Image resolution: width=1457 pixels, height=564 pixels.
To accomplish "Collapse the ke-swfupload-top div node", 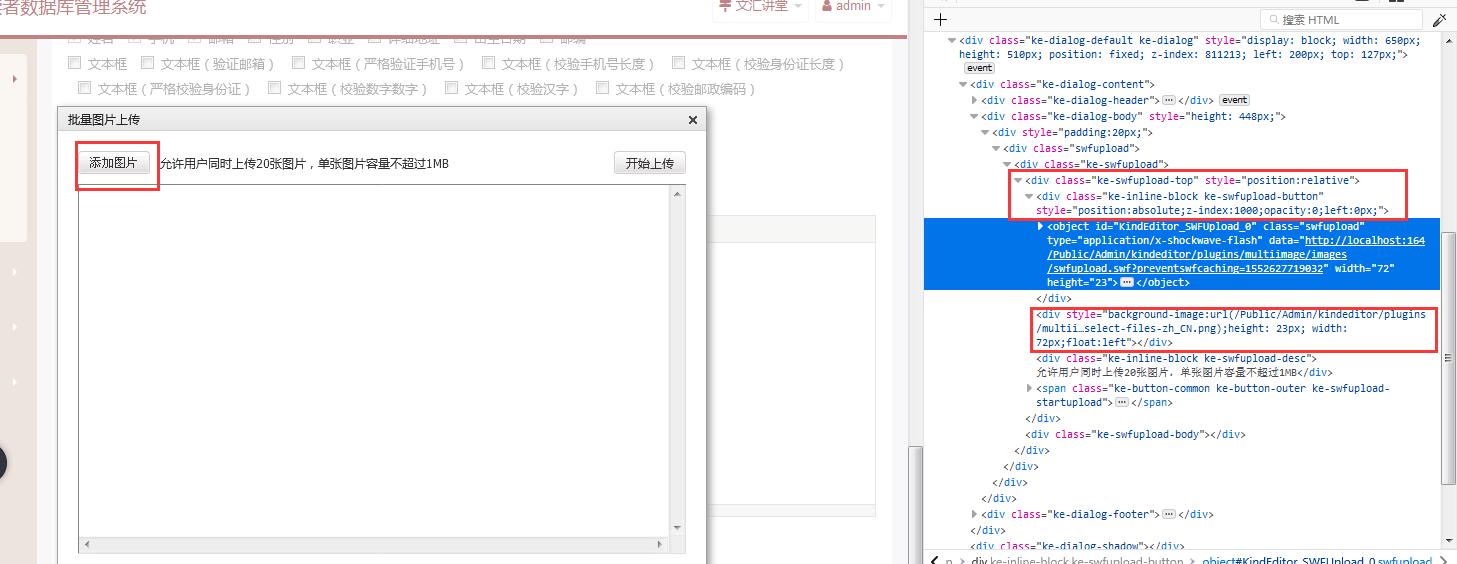I will pos(1019,180).
